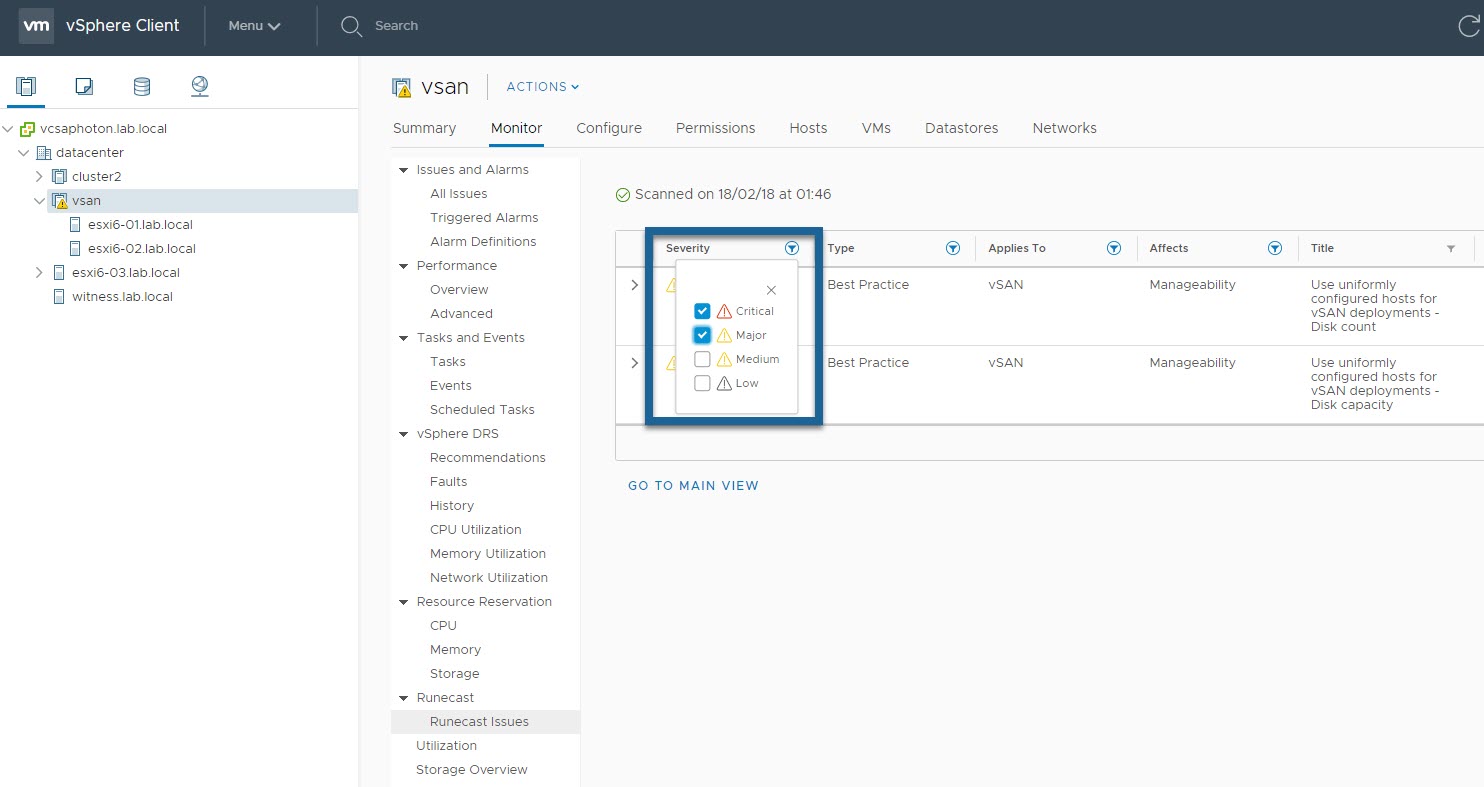Viewport: 1484px width, 787px height.
Task: Uncheck the Critical severity checkbox
Action: [702, 311]
